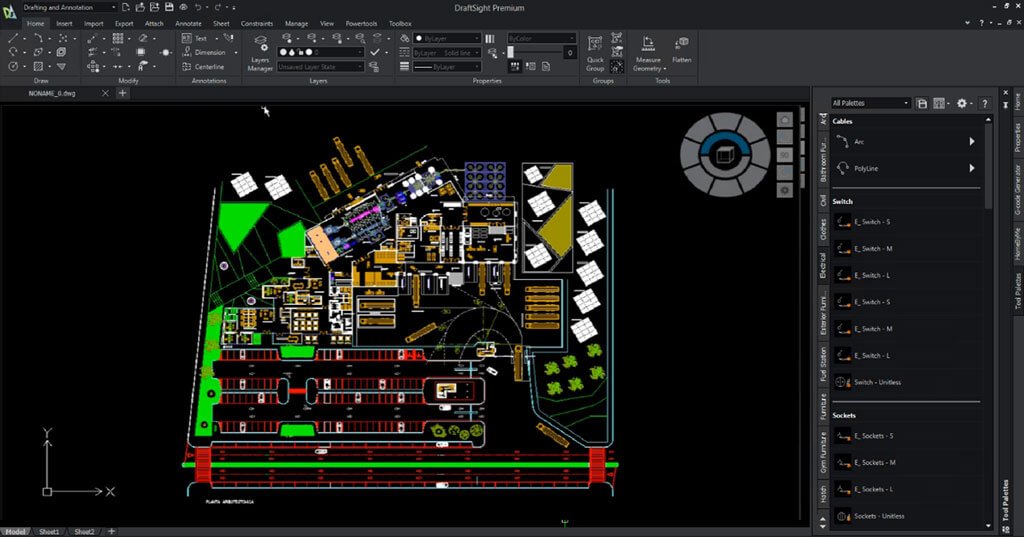Click the view cube navigator center
The image size is (1024, 537).
(725, 153)
